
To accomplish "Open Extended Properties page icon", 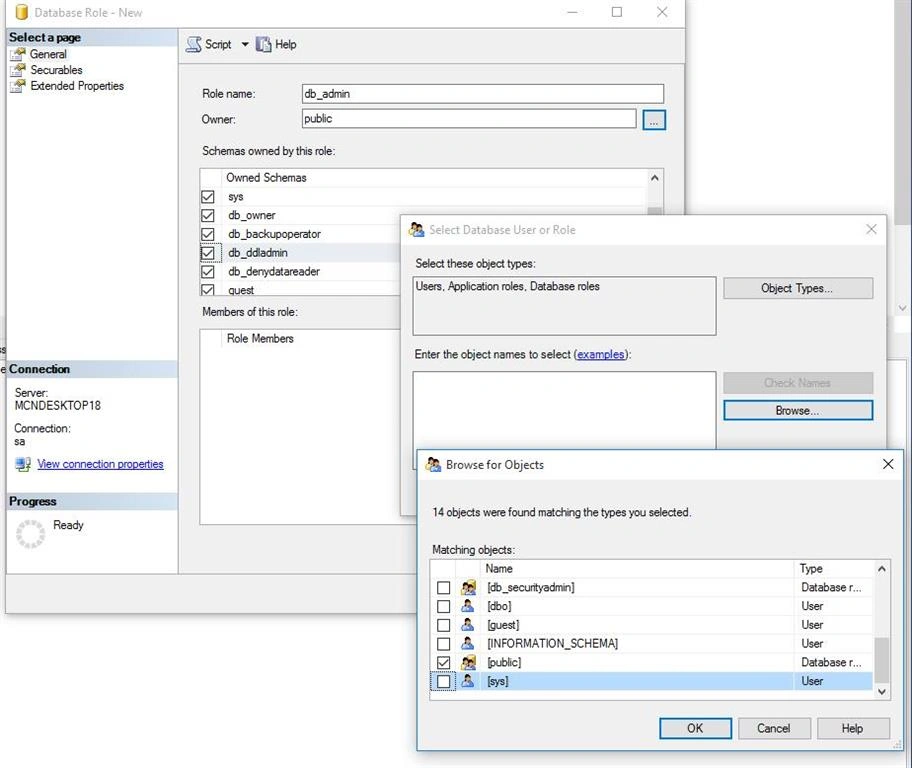I will (x=18, y=86).
